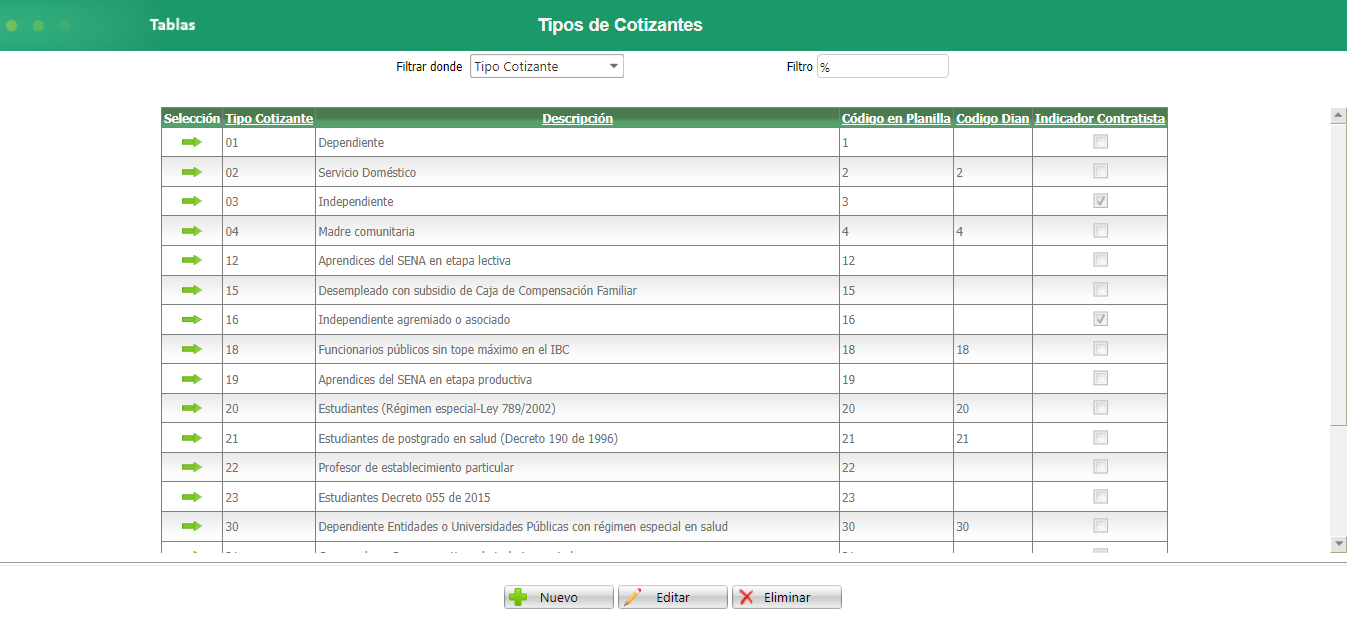Image resolution: width=1347 pixels, height=636 pixels.
Task: Sort table by Descripción column
Action: point(577,118)
